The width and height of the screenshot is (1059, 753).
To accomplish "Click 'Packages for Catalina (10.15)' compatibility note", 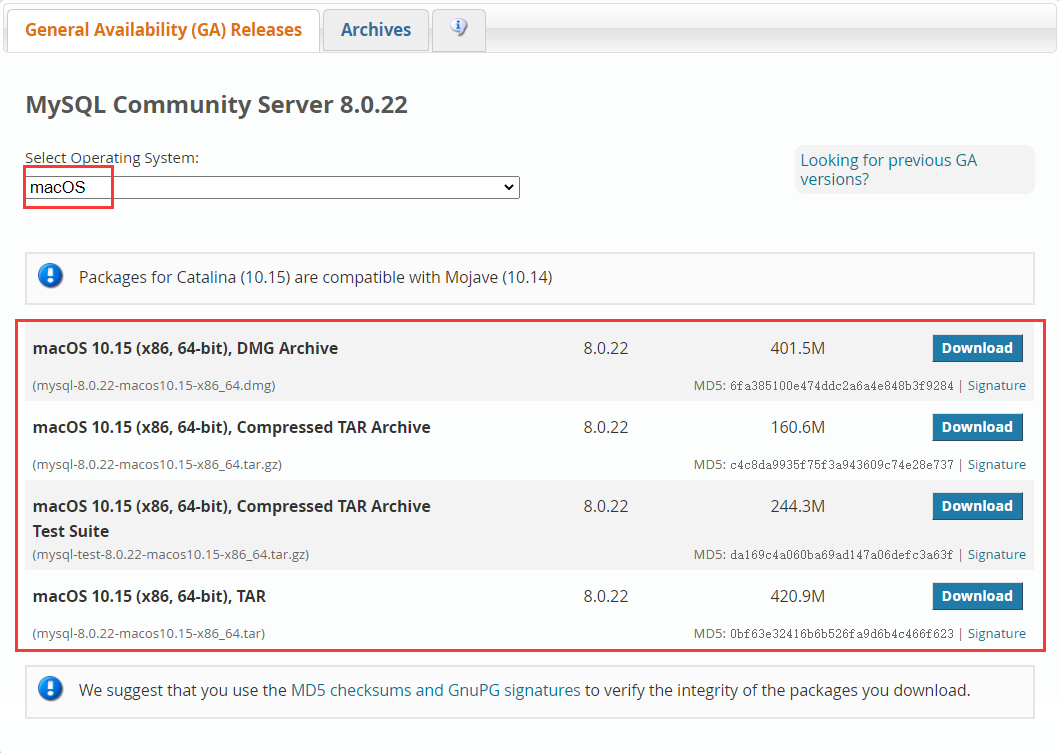I will point(315,278).
